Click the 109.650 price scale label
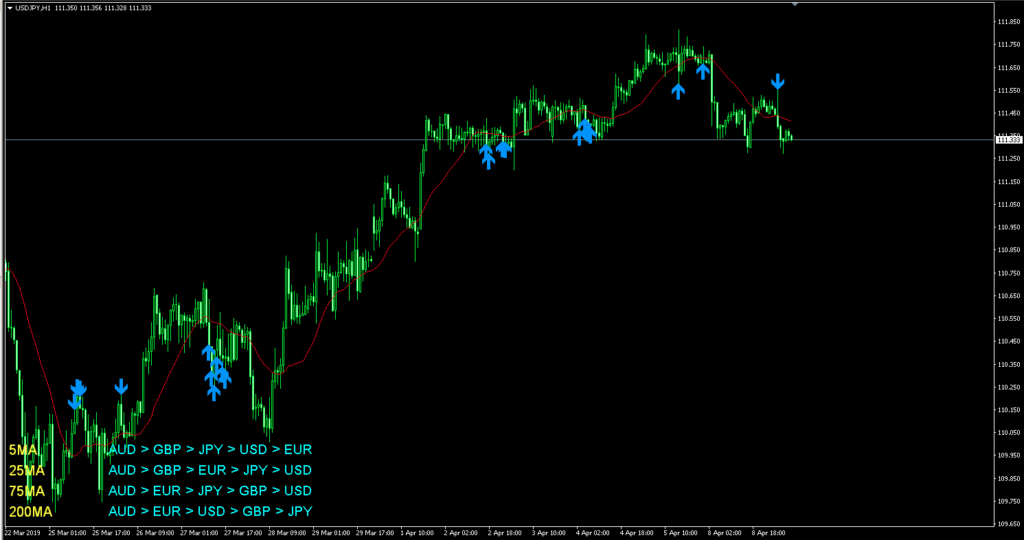This screenshot has width=1024, height=540. point(1009,523)
